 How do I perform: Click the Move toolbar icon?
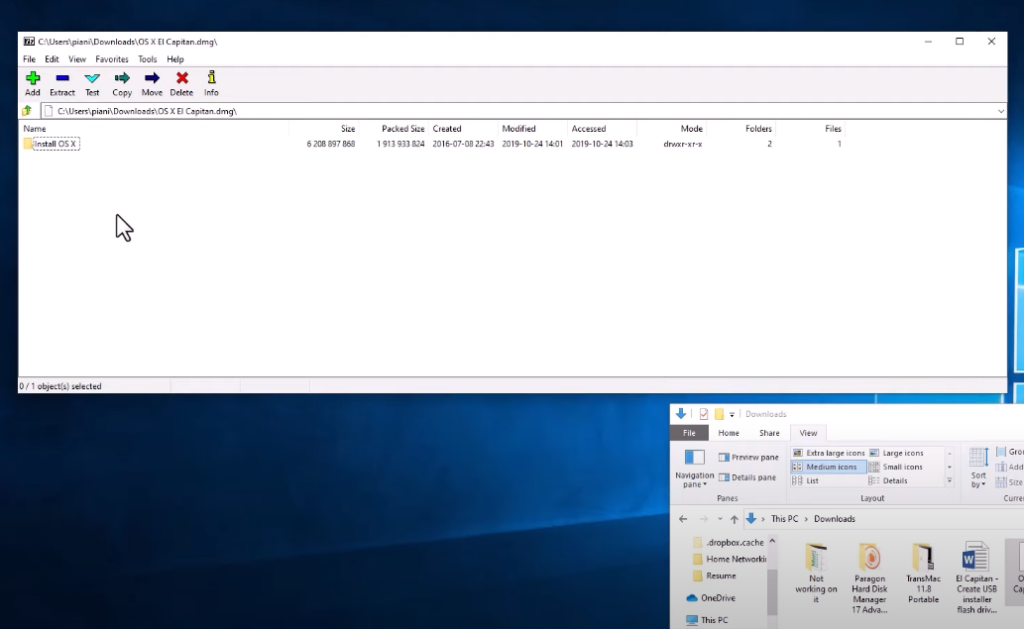tap(152, 84)
